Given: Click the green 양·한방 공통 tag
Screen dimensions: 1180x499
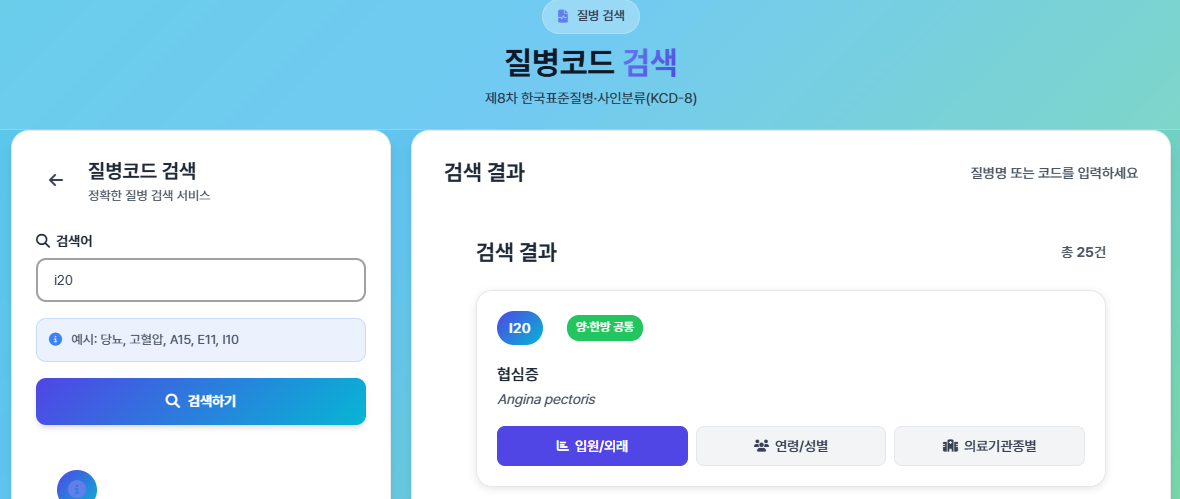Looking at the screenshot, I should [x=605, y=327].
